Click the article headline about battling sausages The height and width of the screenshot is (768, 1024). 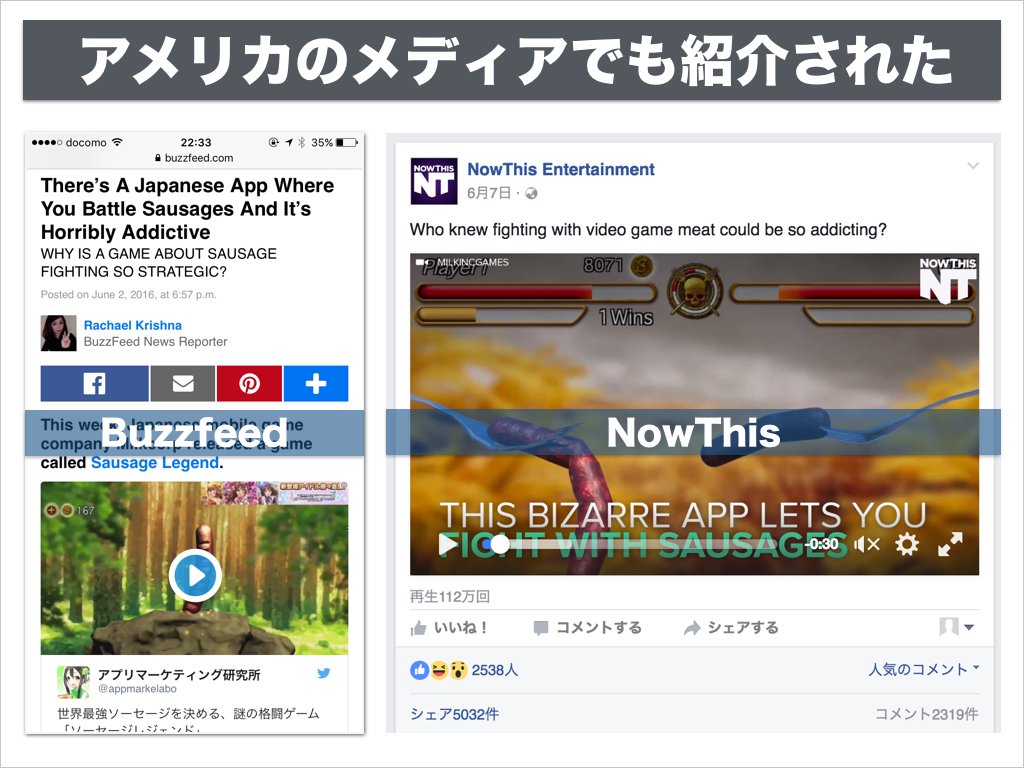187,209
